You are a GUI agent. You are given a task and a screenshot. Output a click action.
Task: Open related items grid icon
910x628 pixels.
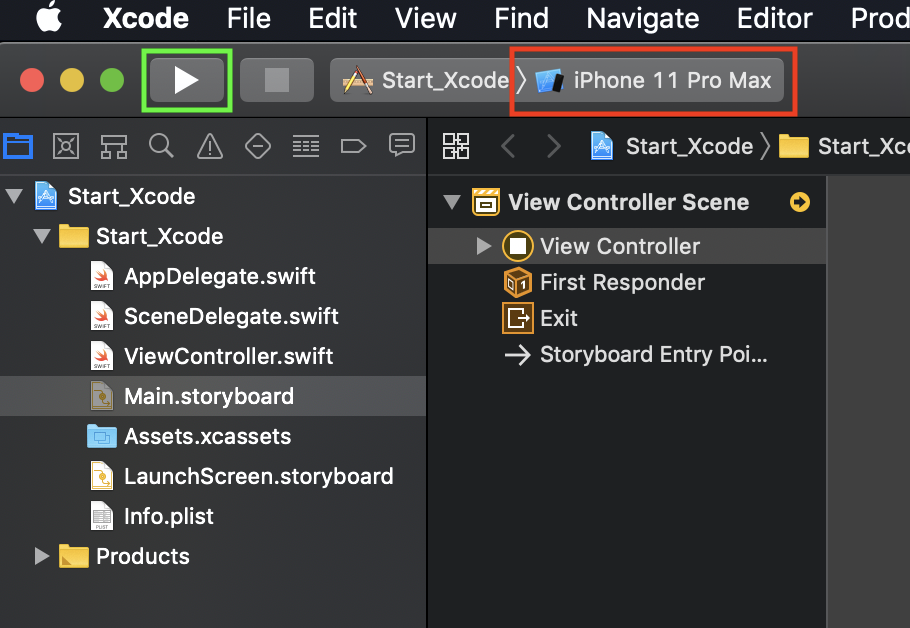(x=456, y=146)
